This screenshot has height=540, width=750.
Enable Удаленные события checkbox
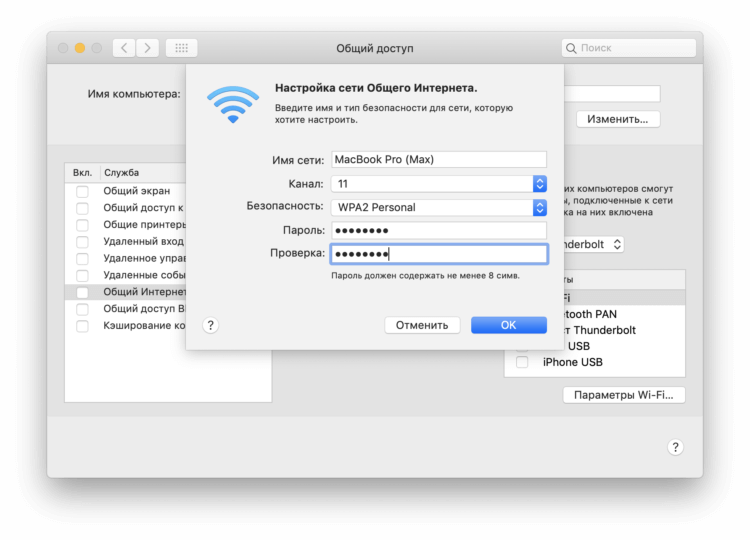(82, 276)
